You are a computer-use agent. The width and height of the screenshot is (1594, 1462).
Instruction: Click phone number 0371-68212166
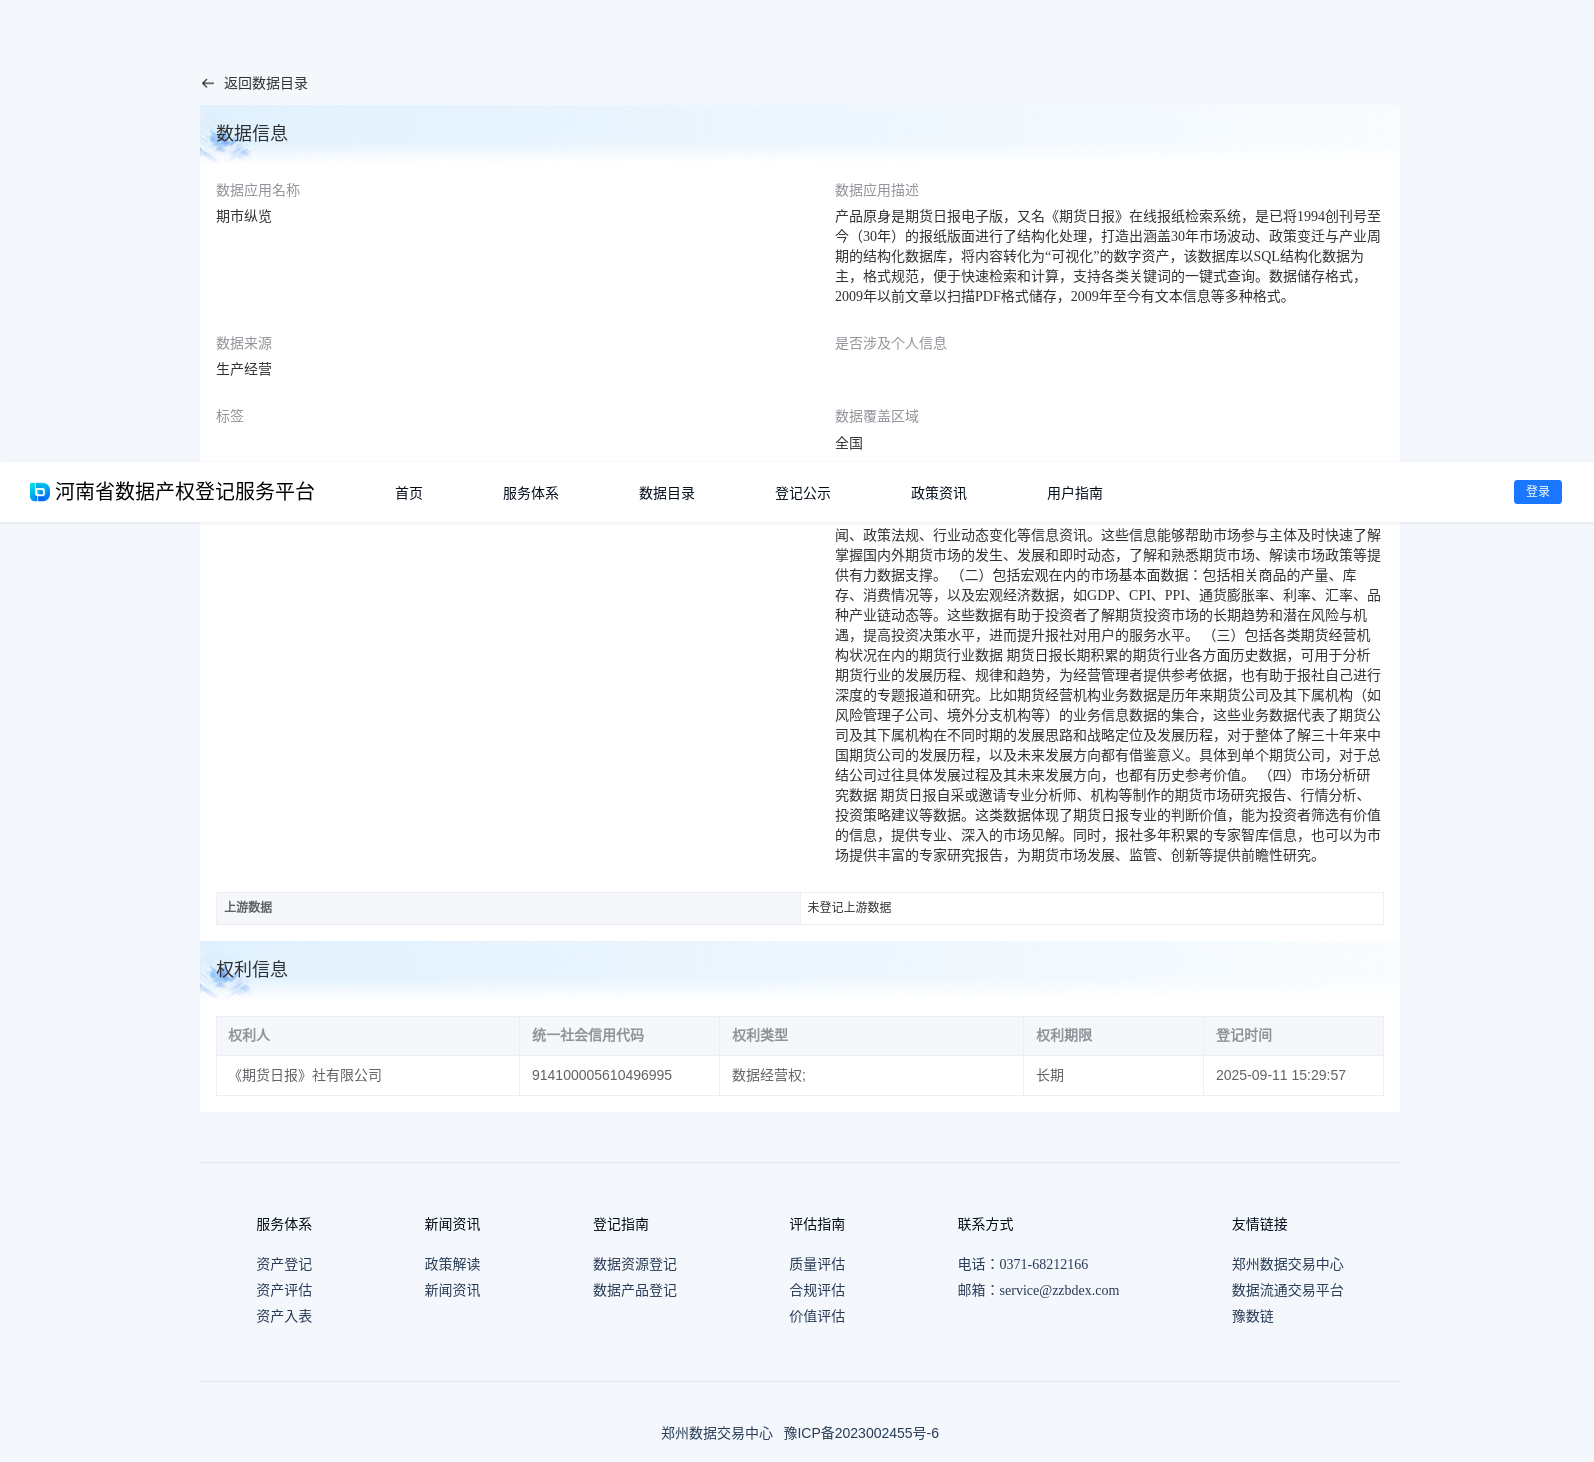click(1043, 1264)
